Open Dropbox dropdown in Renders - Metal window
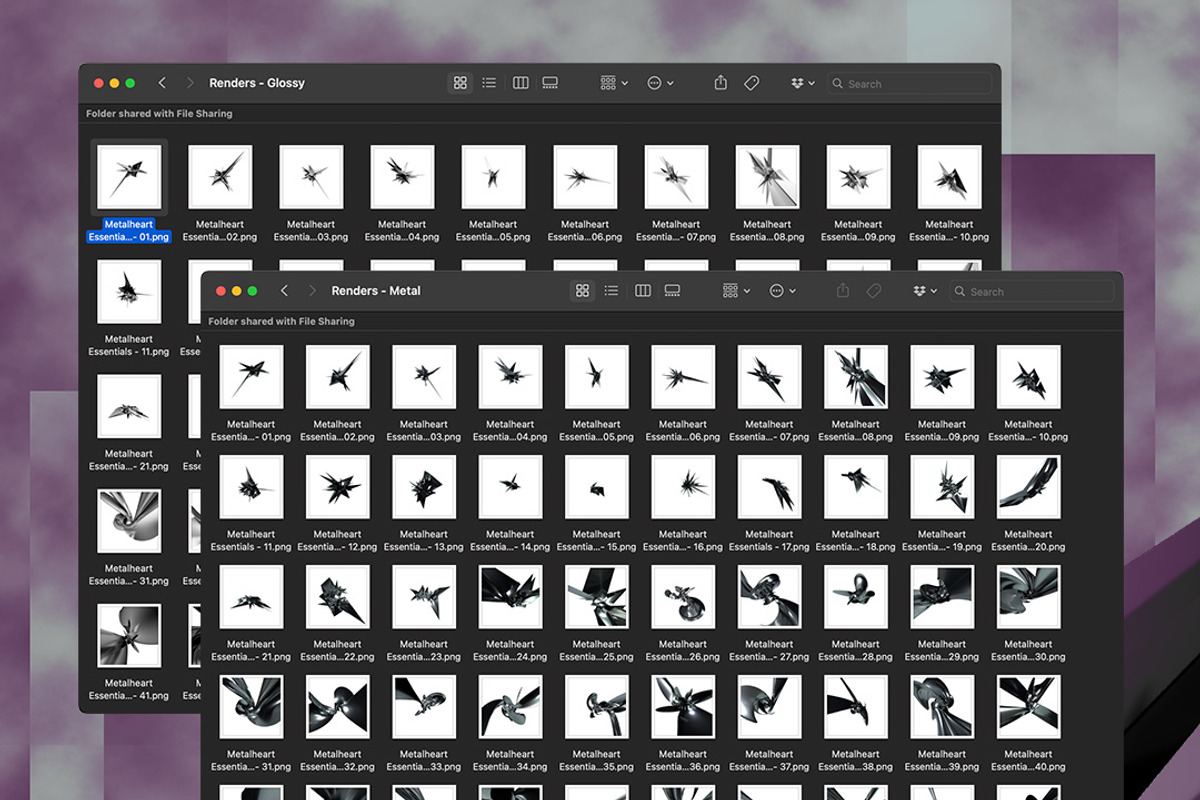The width and height of the screenshot is (1200, 800). click(x=925, y=291)
